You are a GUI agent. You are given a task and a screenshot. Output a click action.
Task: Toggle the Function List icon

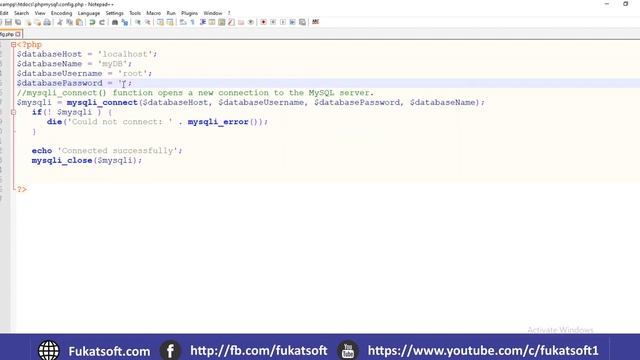[231, 22]
